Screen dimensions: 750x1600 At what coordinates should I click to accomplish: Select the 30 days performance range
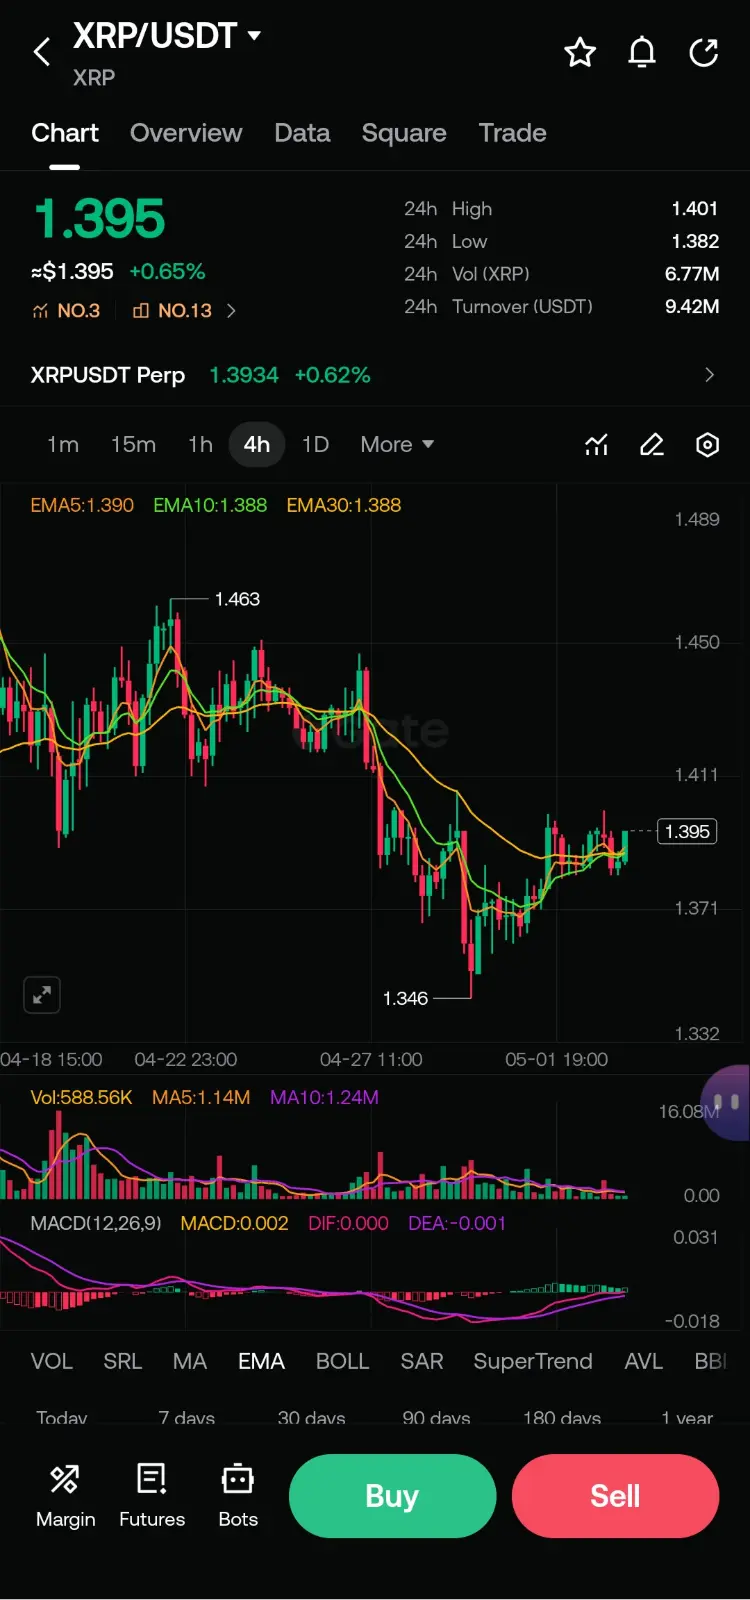point(311,1418)
